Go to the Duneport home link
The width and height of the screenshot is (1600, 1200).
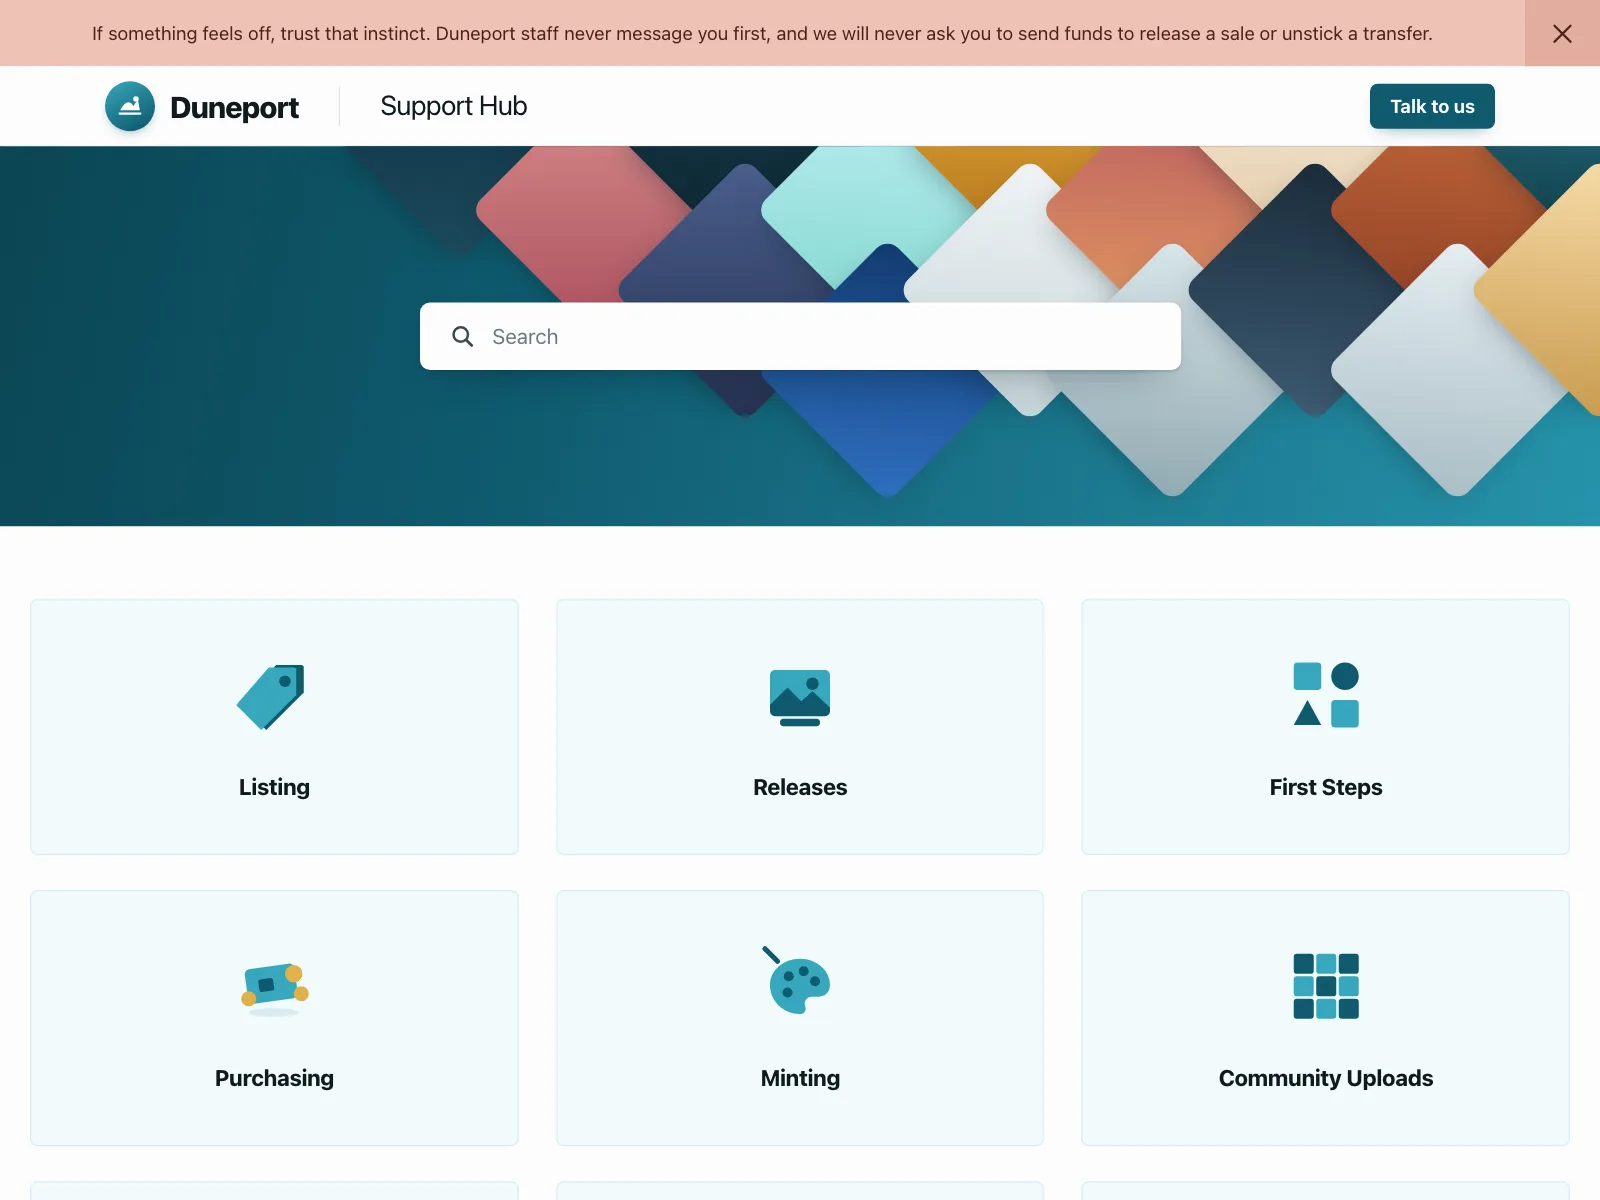(202, 106)
